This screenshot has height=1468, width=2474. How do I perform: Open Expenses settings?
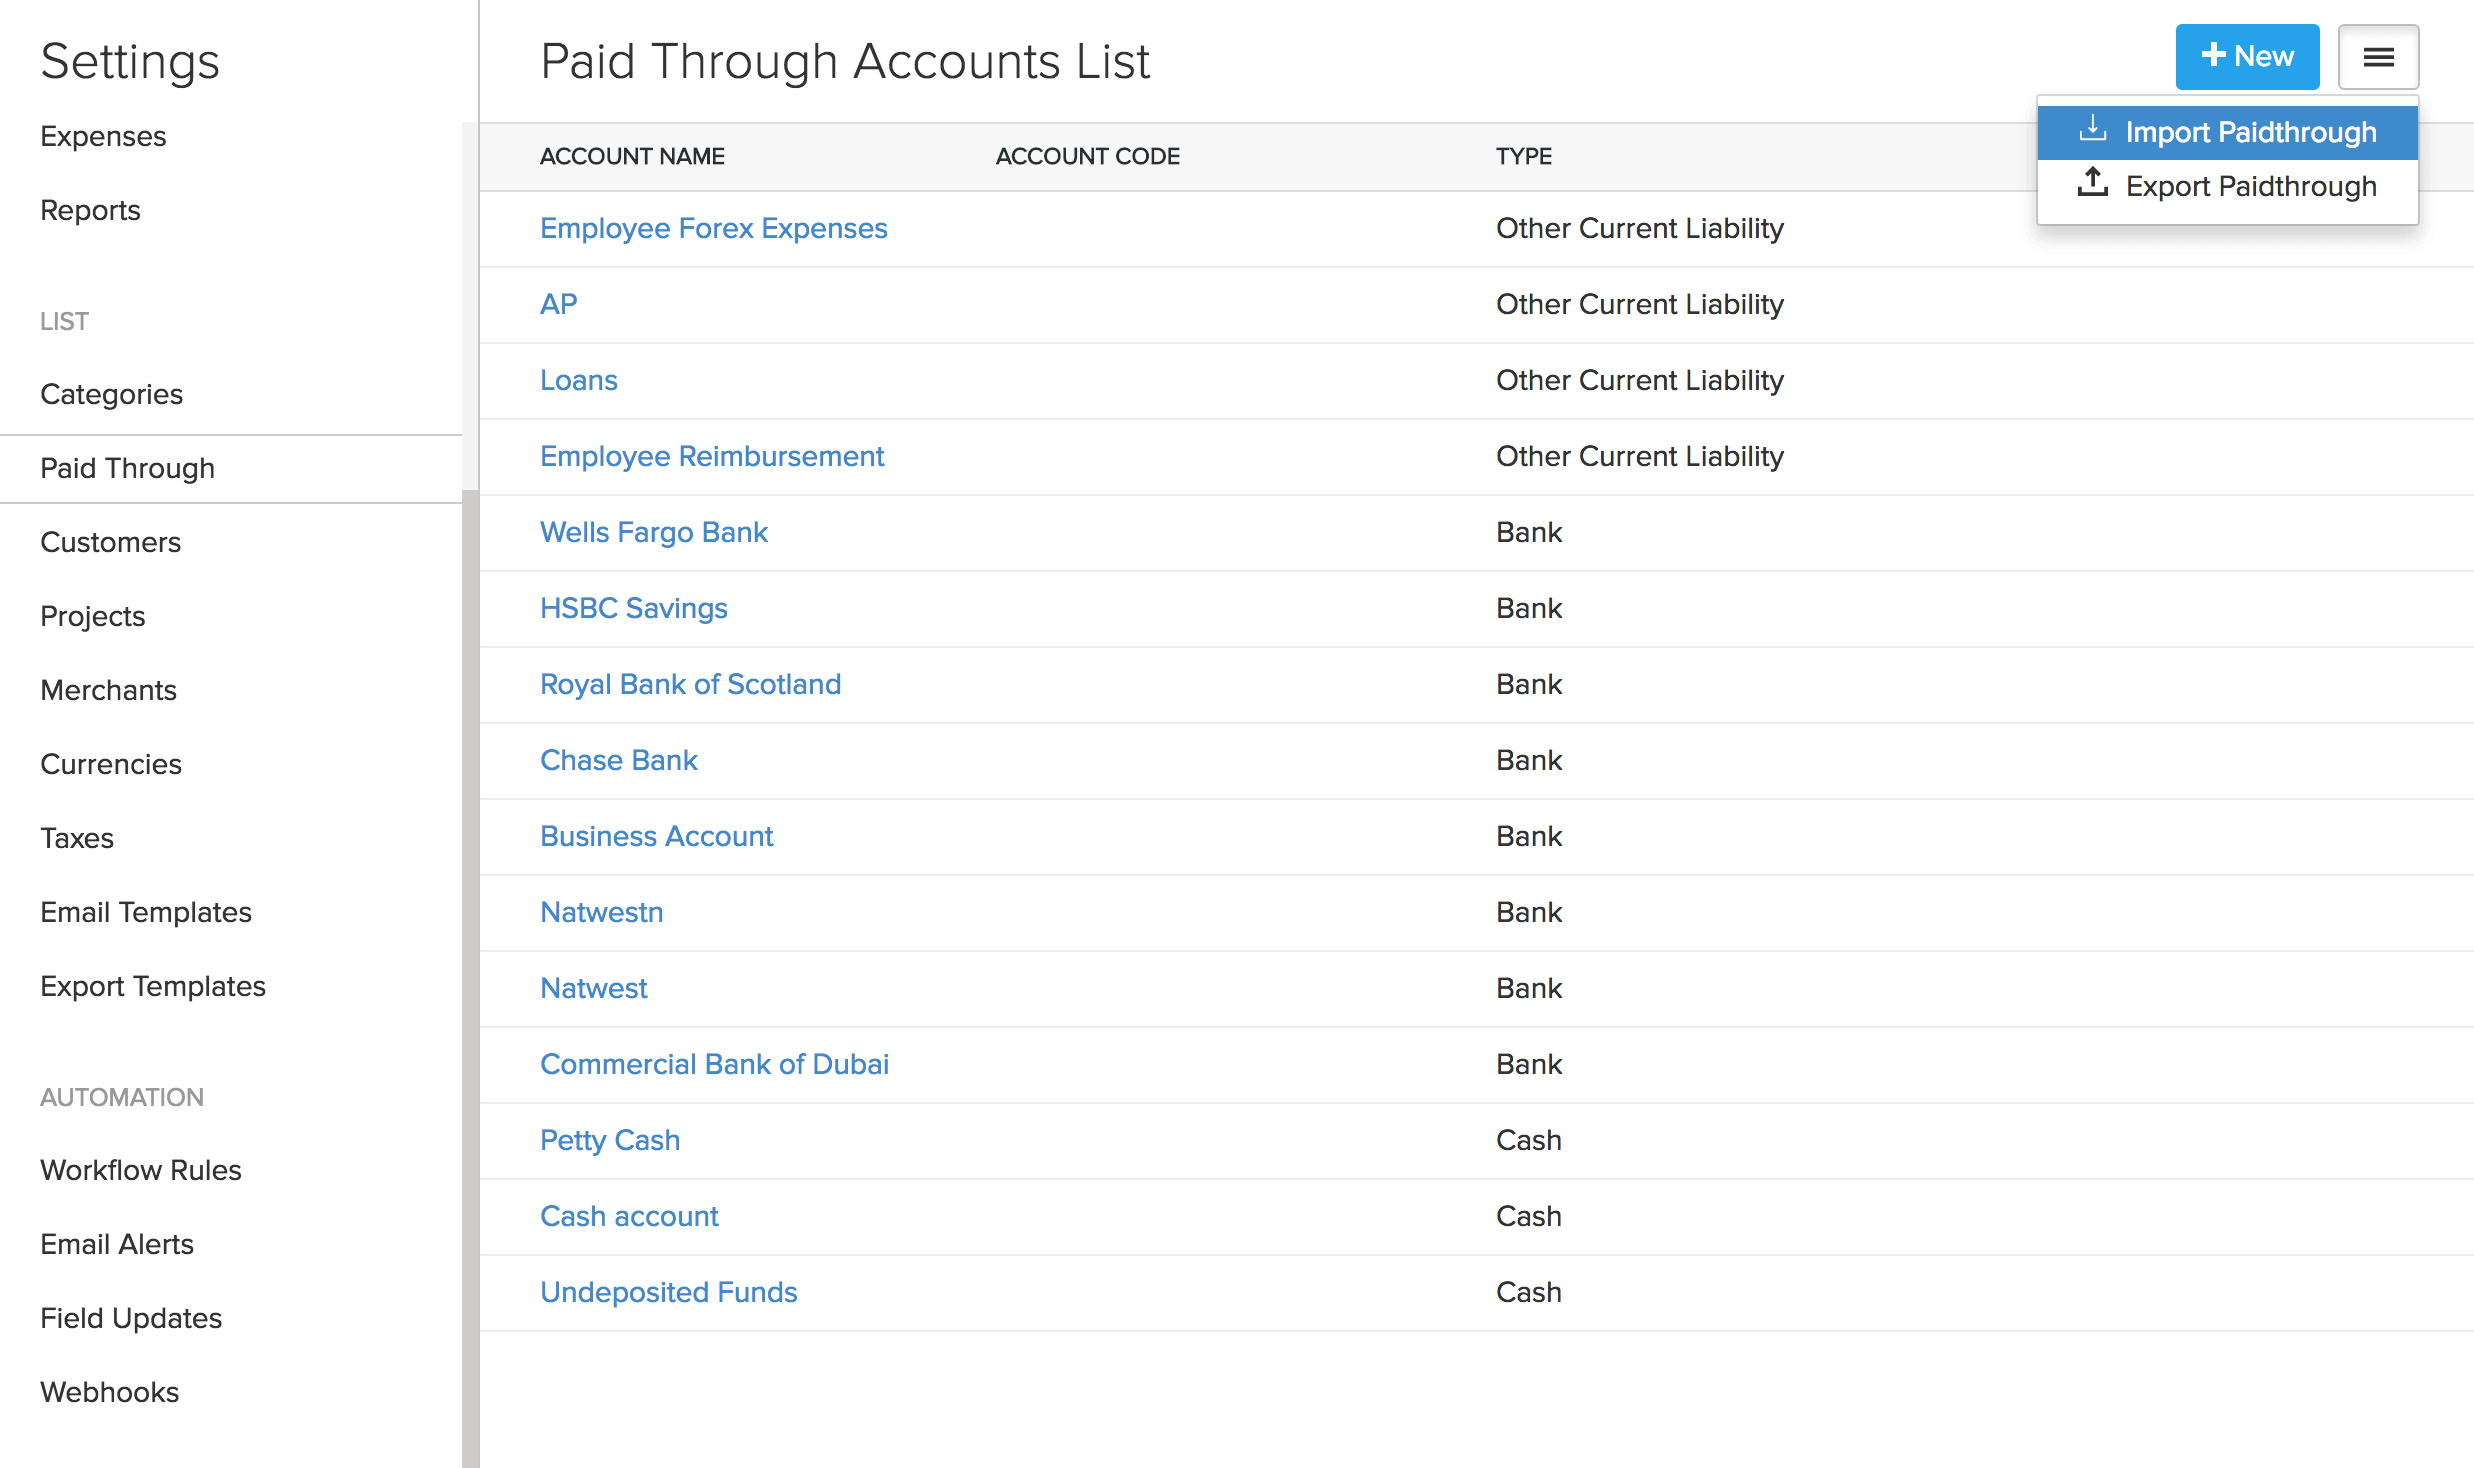(x=103, y=136)
